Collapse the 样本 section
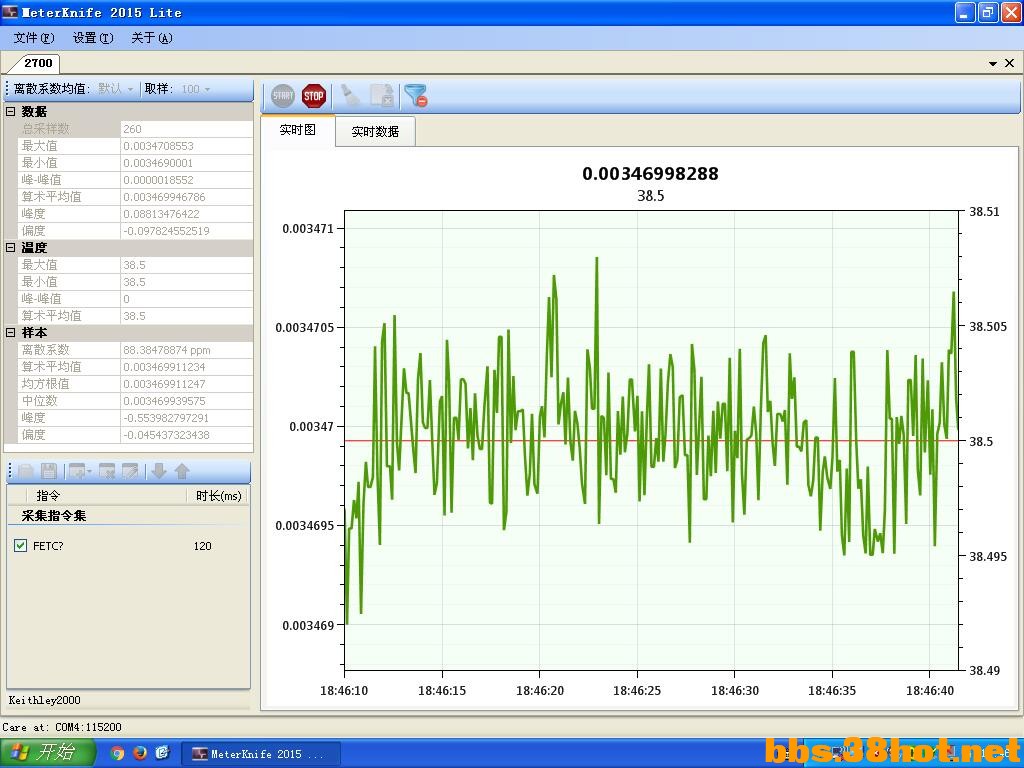Screen dimensions: 1024x768 10,332
